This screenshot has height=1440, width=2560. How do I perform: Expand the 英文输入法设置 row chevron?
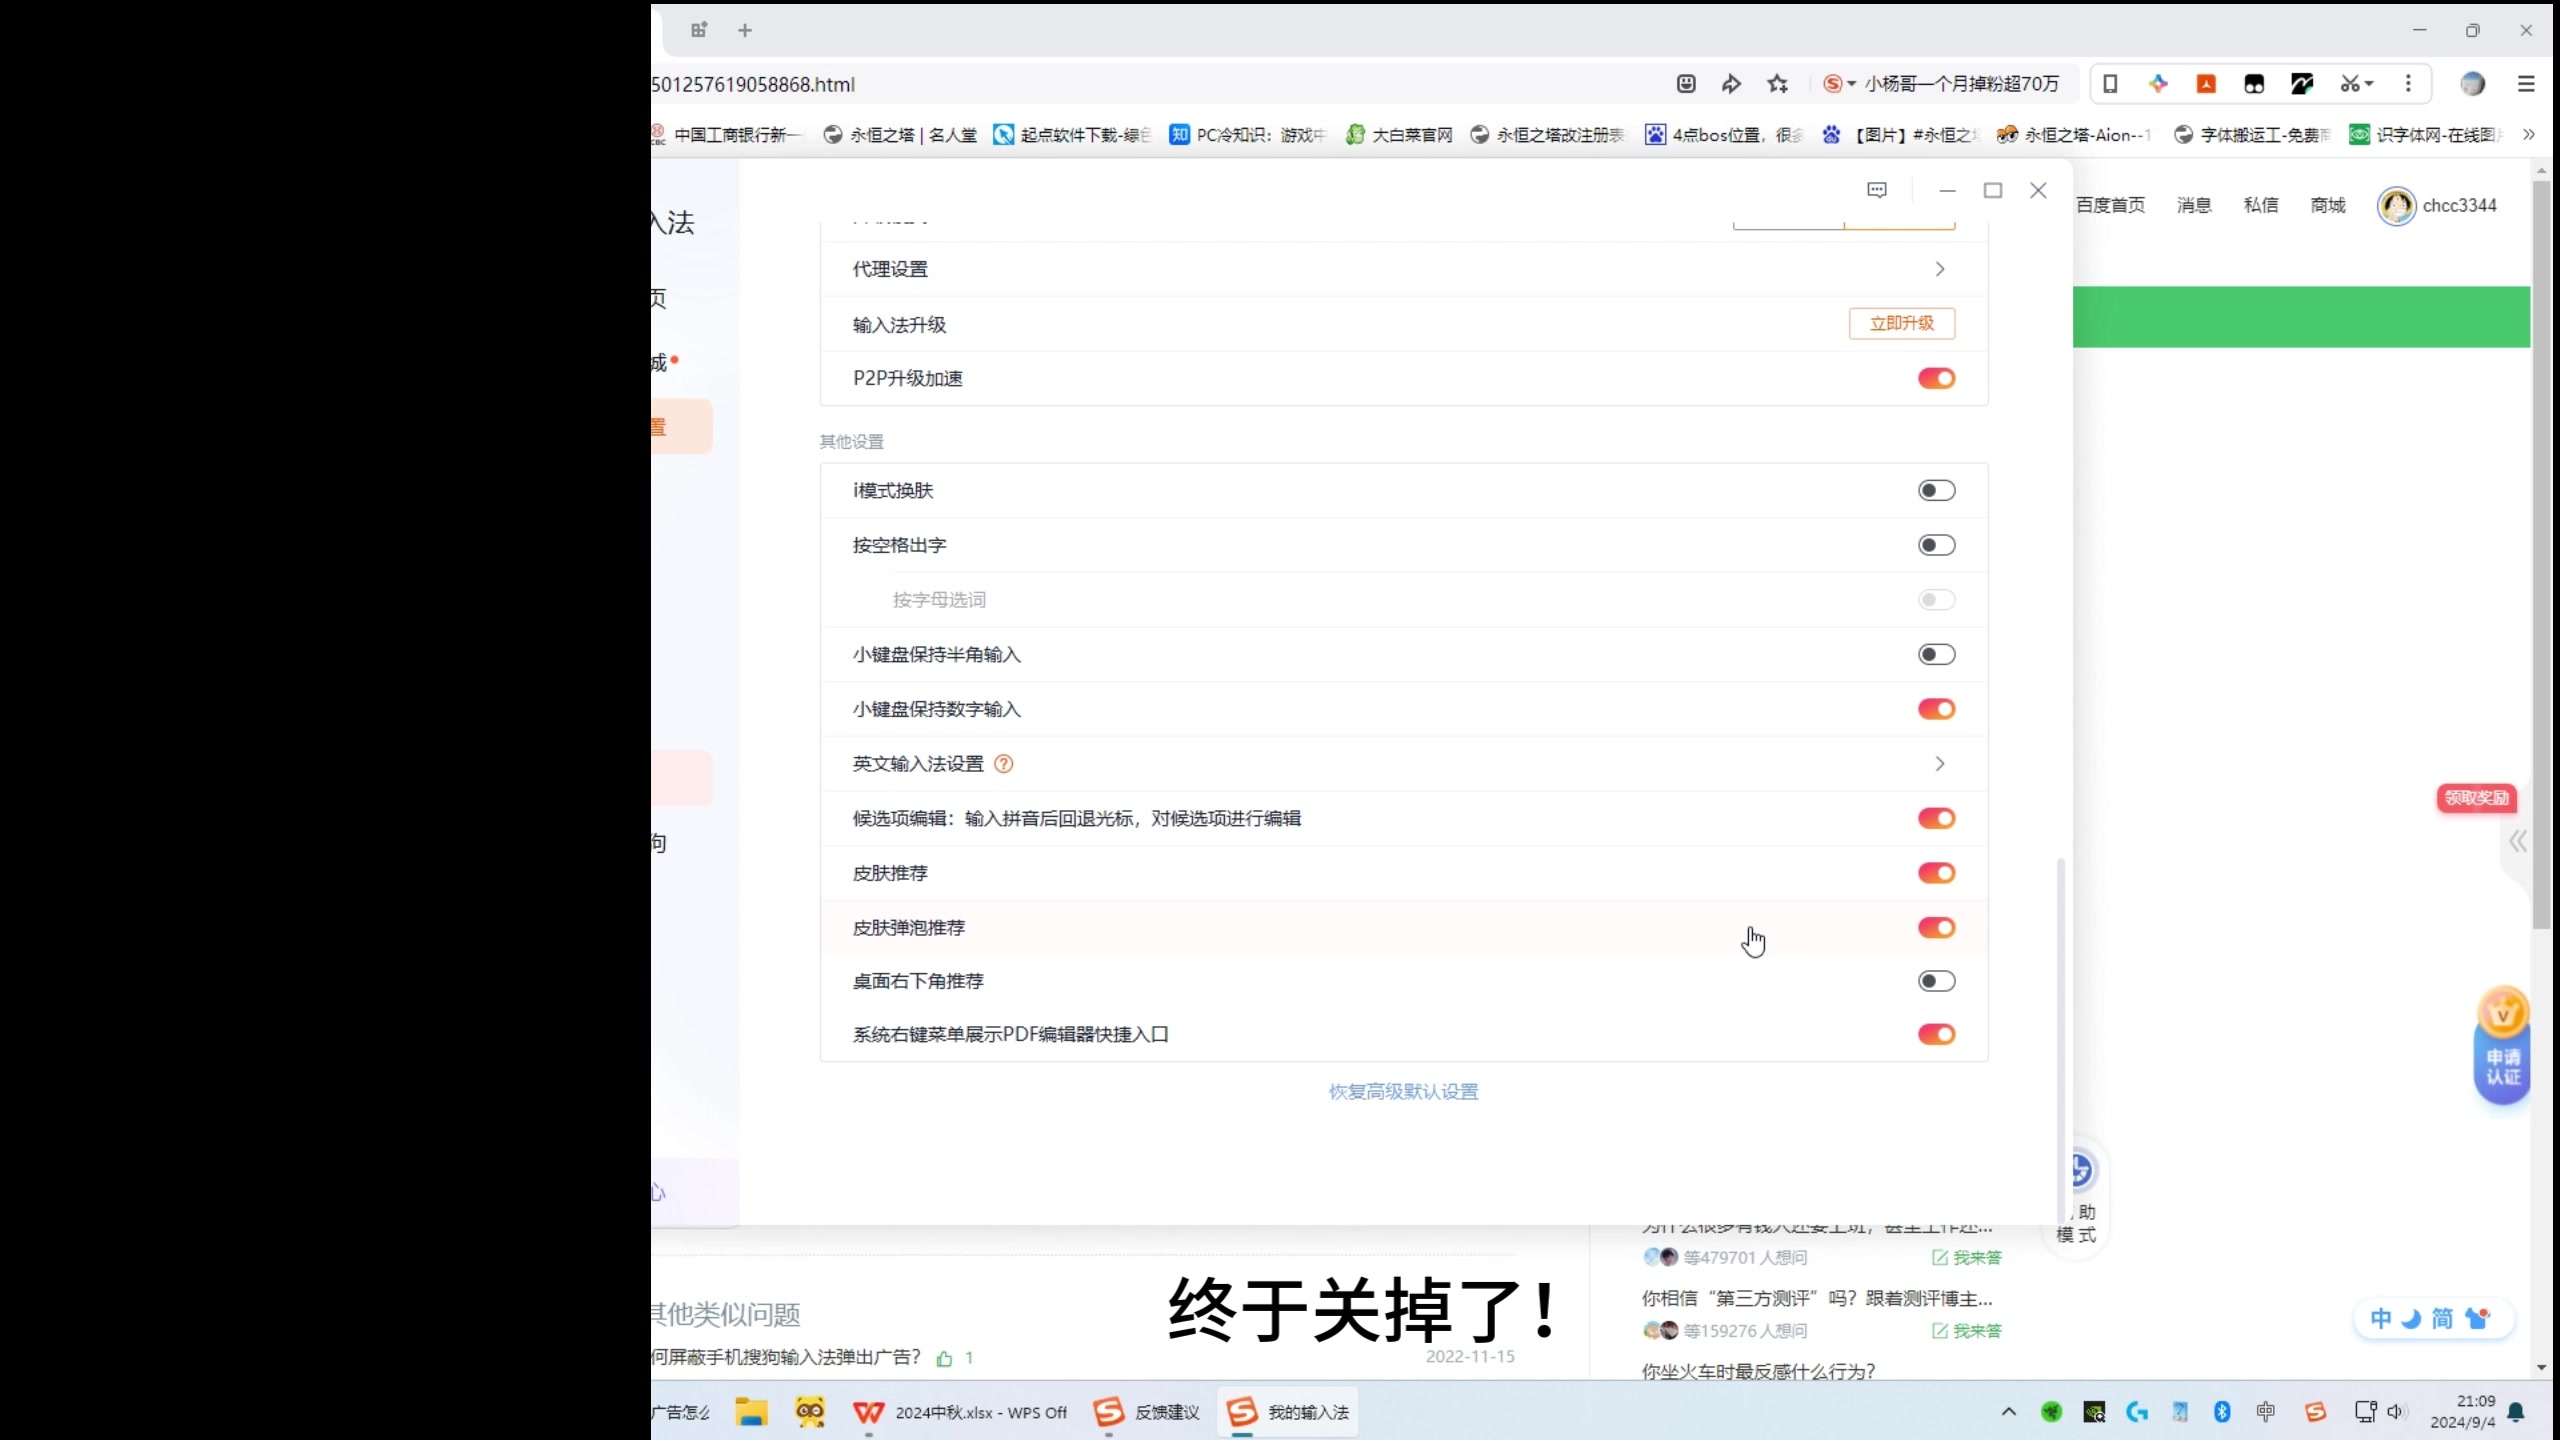coord(1940,764)
